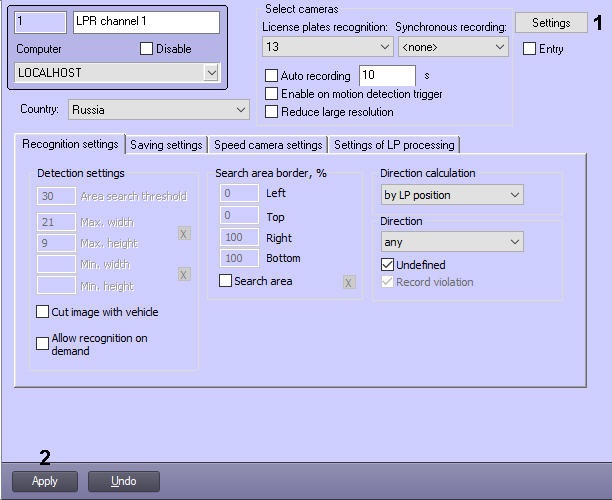Click the Settings button
The image size is (612, 500).
coord(551,23)
